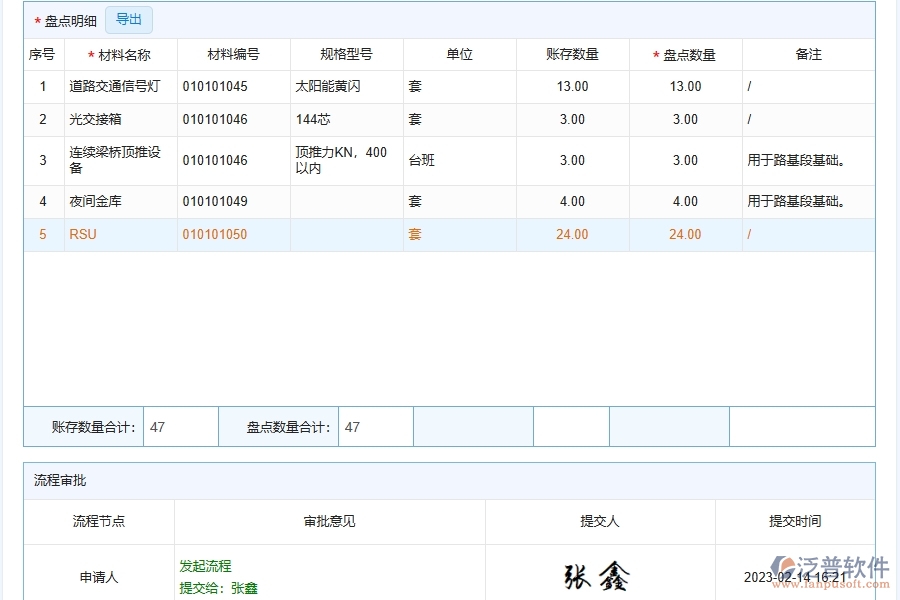Click the 盘点数量合计 input field
Screen dimensions: 900x600
[375, 426]
